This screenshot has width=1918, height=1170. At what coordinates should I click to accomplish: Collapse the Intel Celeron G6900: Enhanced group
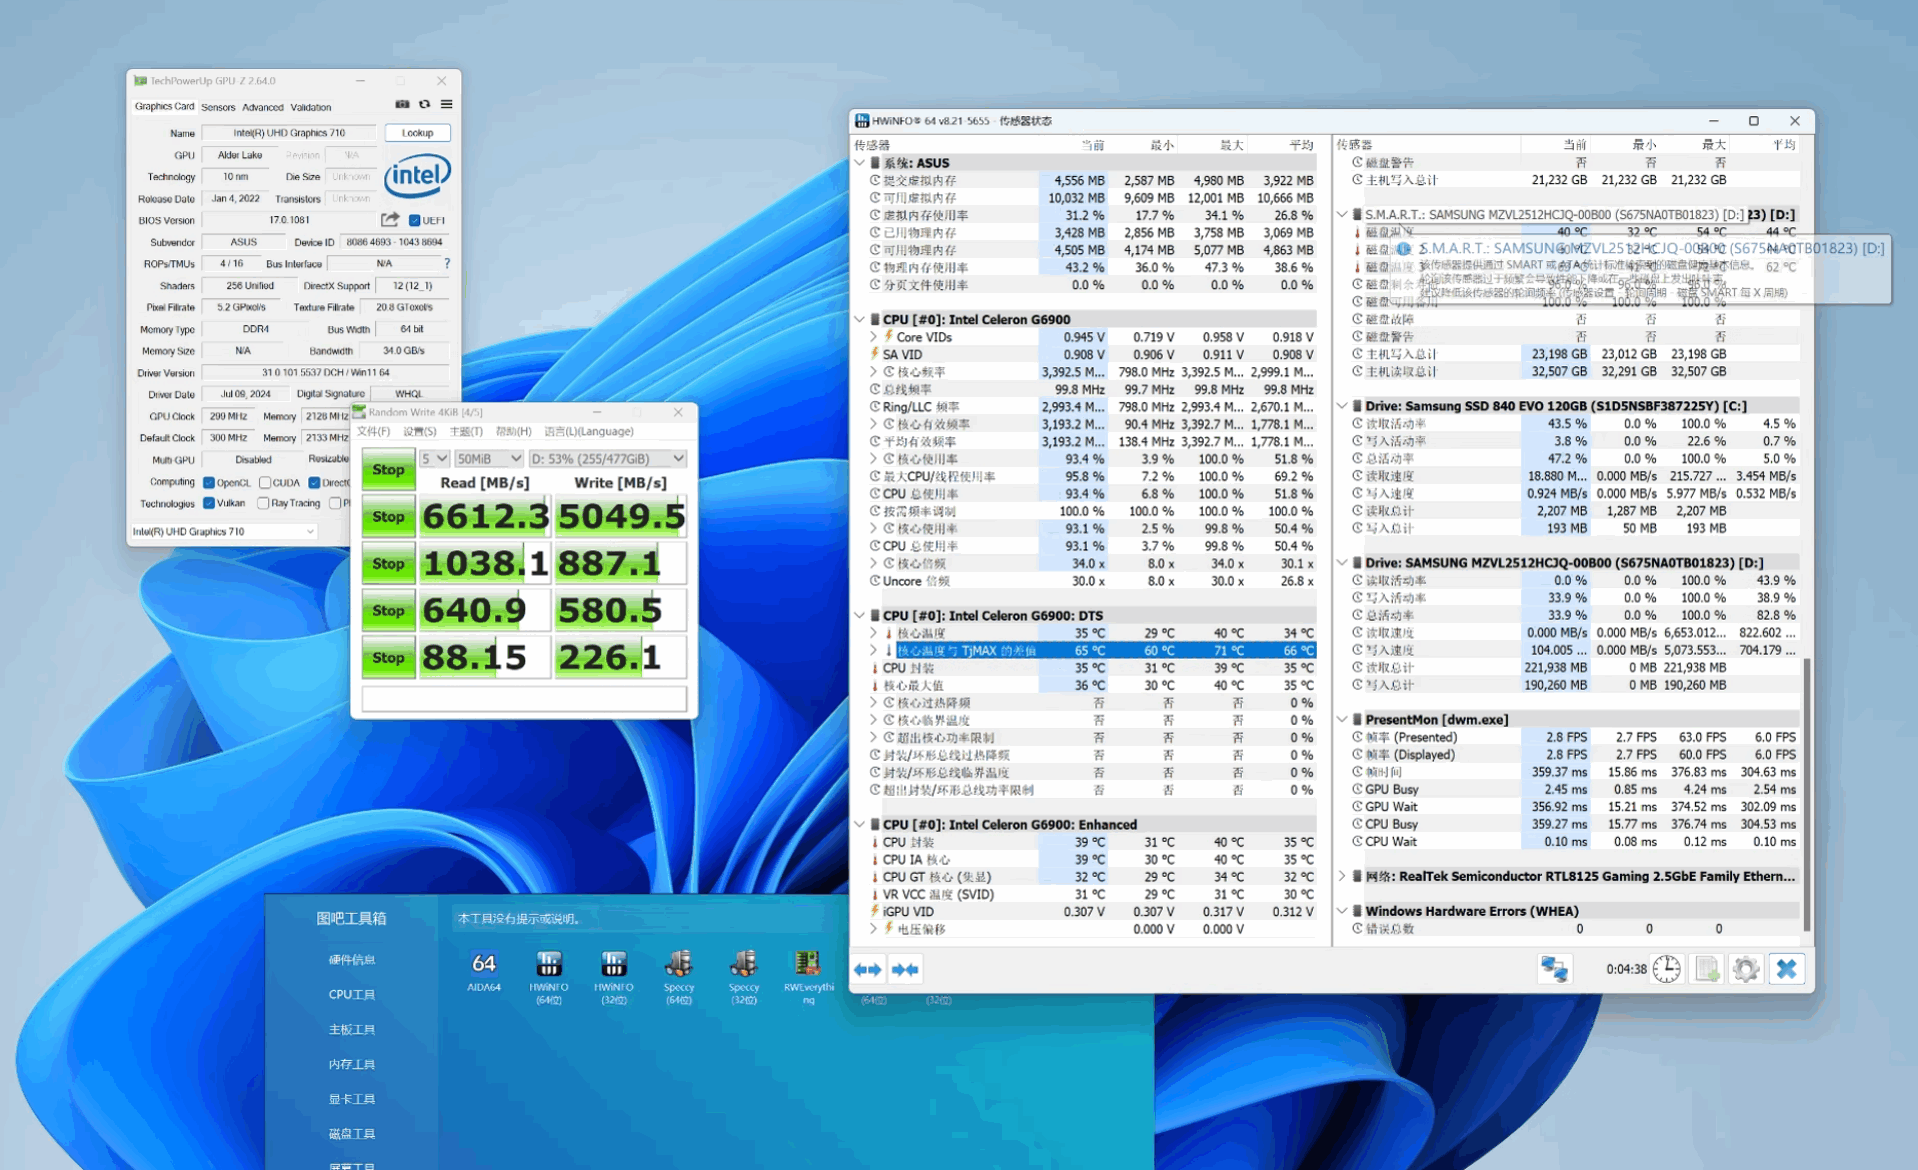[860, 825]
